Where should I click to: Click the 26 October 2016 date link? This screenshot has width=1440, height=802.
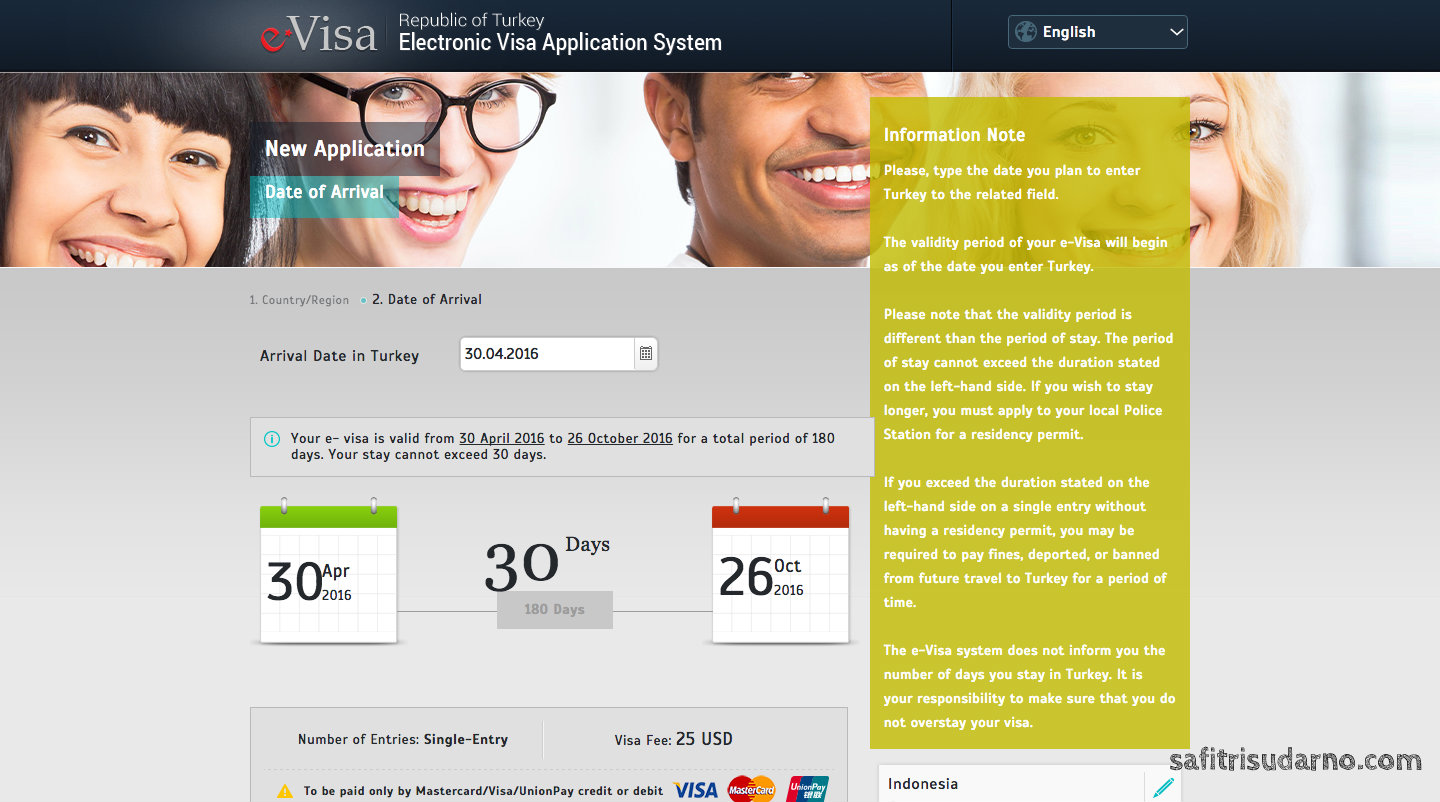(x=619, y=438)
